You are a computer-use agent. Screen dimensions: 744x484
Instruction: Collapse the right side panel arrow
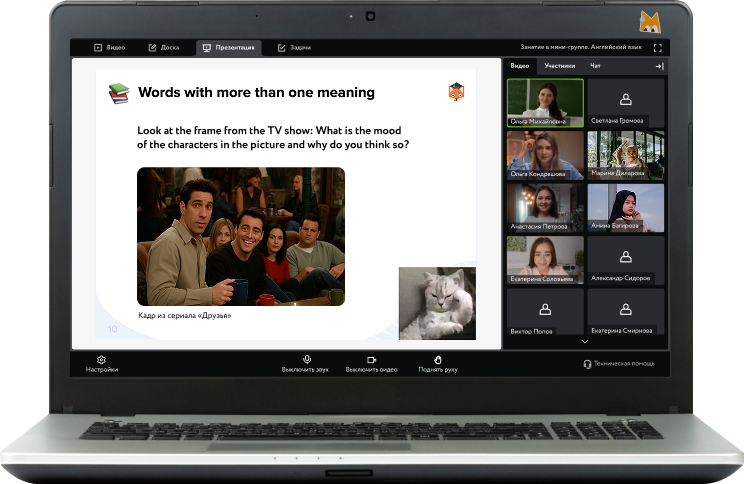pyautogui.click(x=659, y=66)
